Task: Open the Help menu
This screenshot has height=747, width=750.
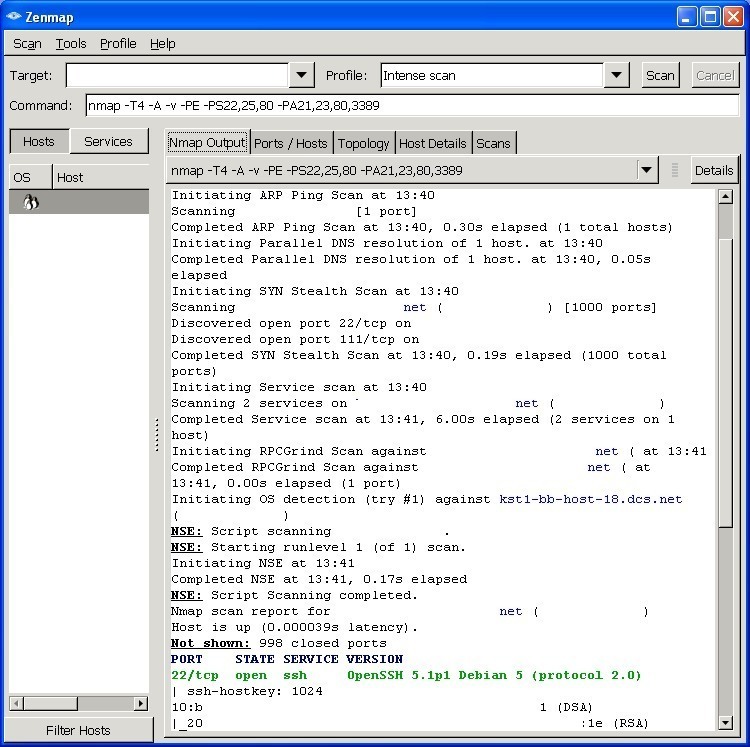Action: click(x=163, y=44)
